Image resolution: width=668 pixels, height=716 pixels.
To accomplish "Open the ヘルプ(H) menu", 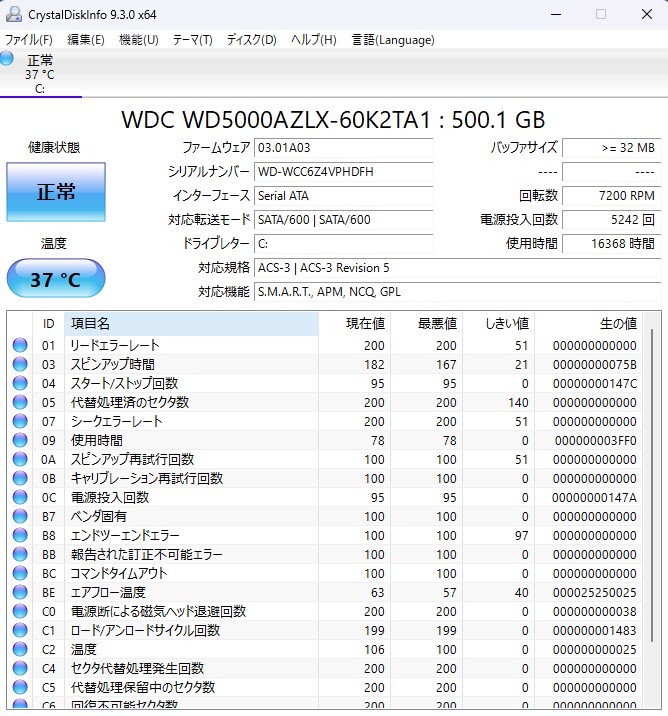I will tap(314, 40).
